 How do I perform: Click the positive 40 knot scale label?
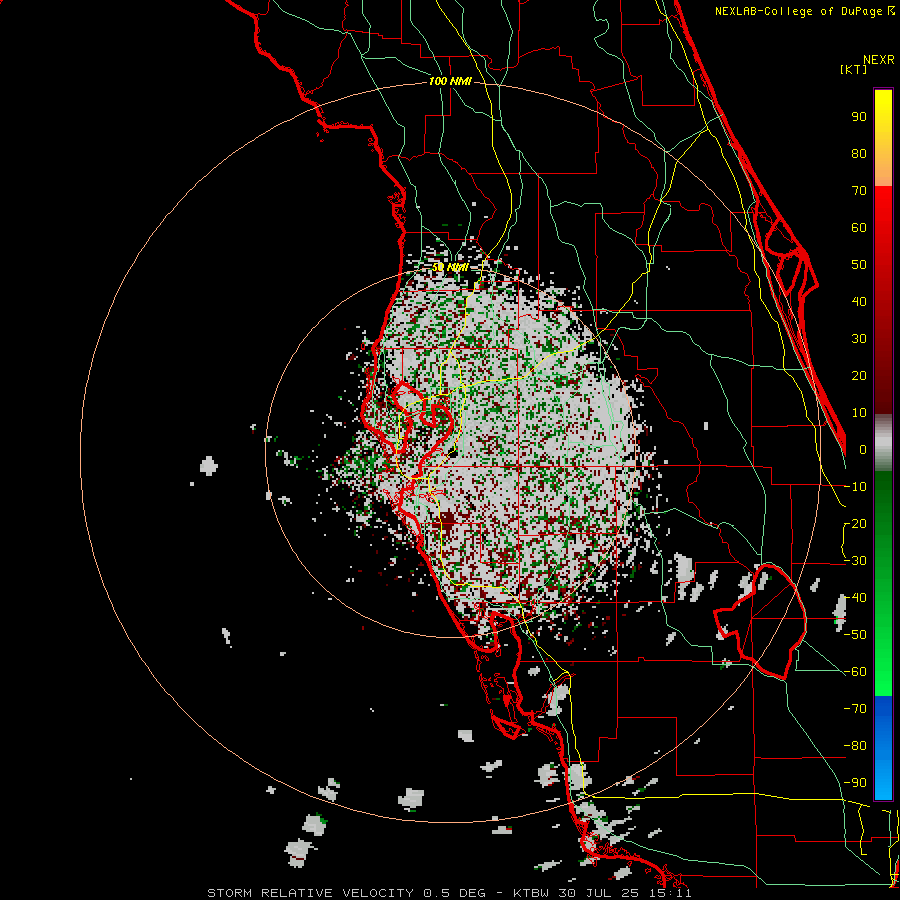click(859, 302)
